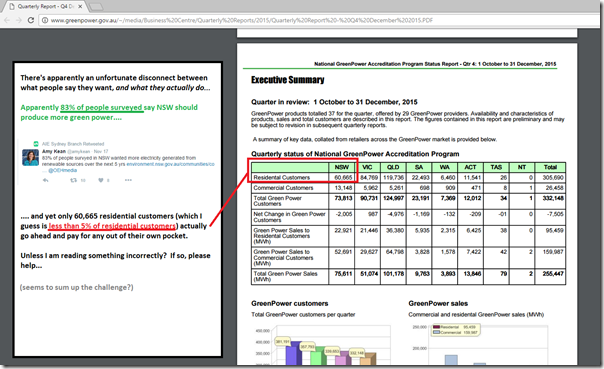604x369 pixels.
Task: Open the site information icon in address bar
Action: [45, 20]
